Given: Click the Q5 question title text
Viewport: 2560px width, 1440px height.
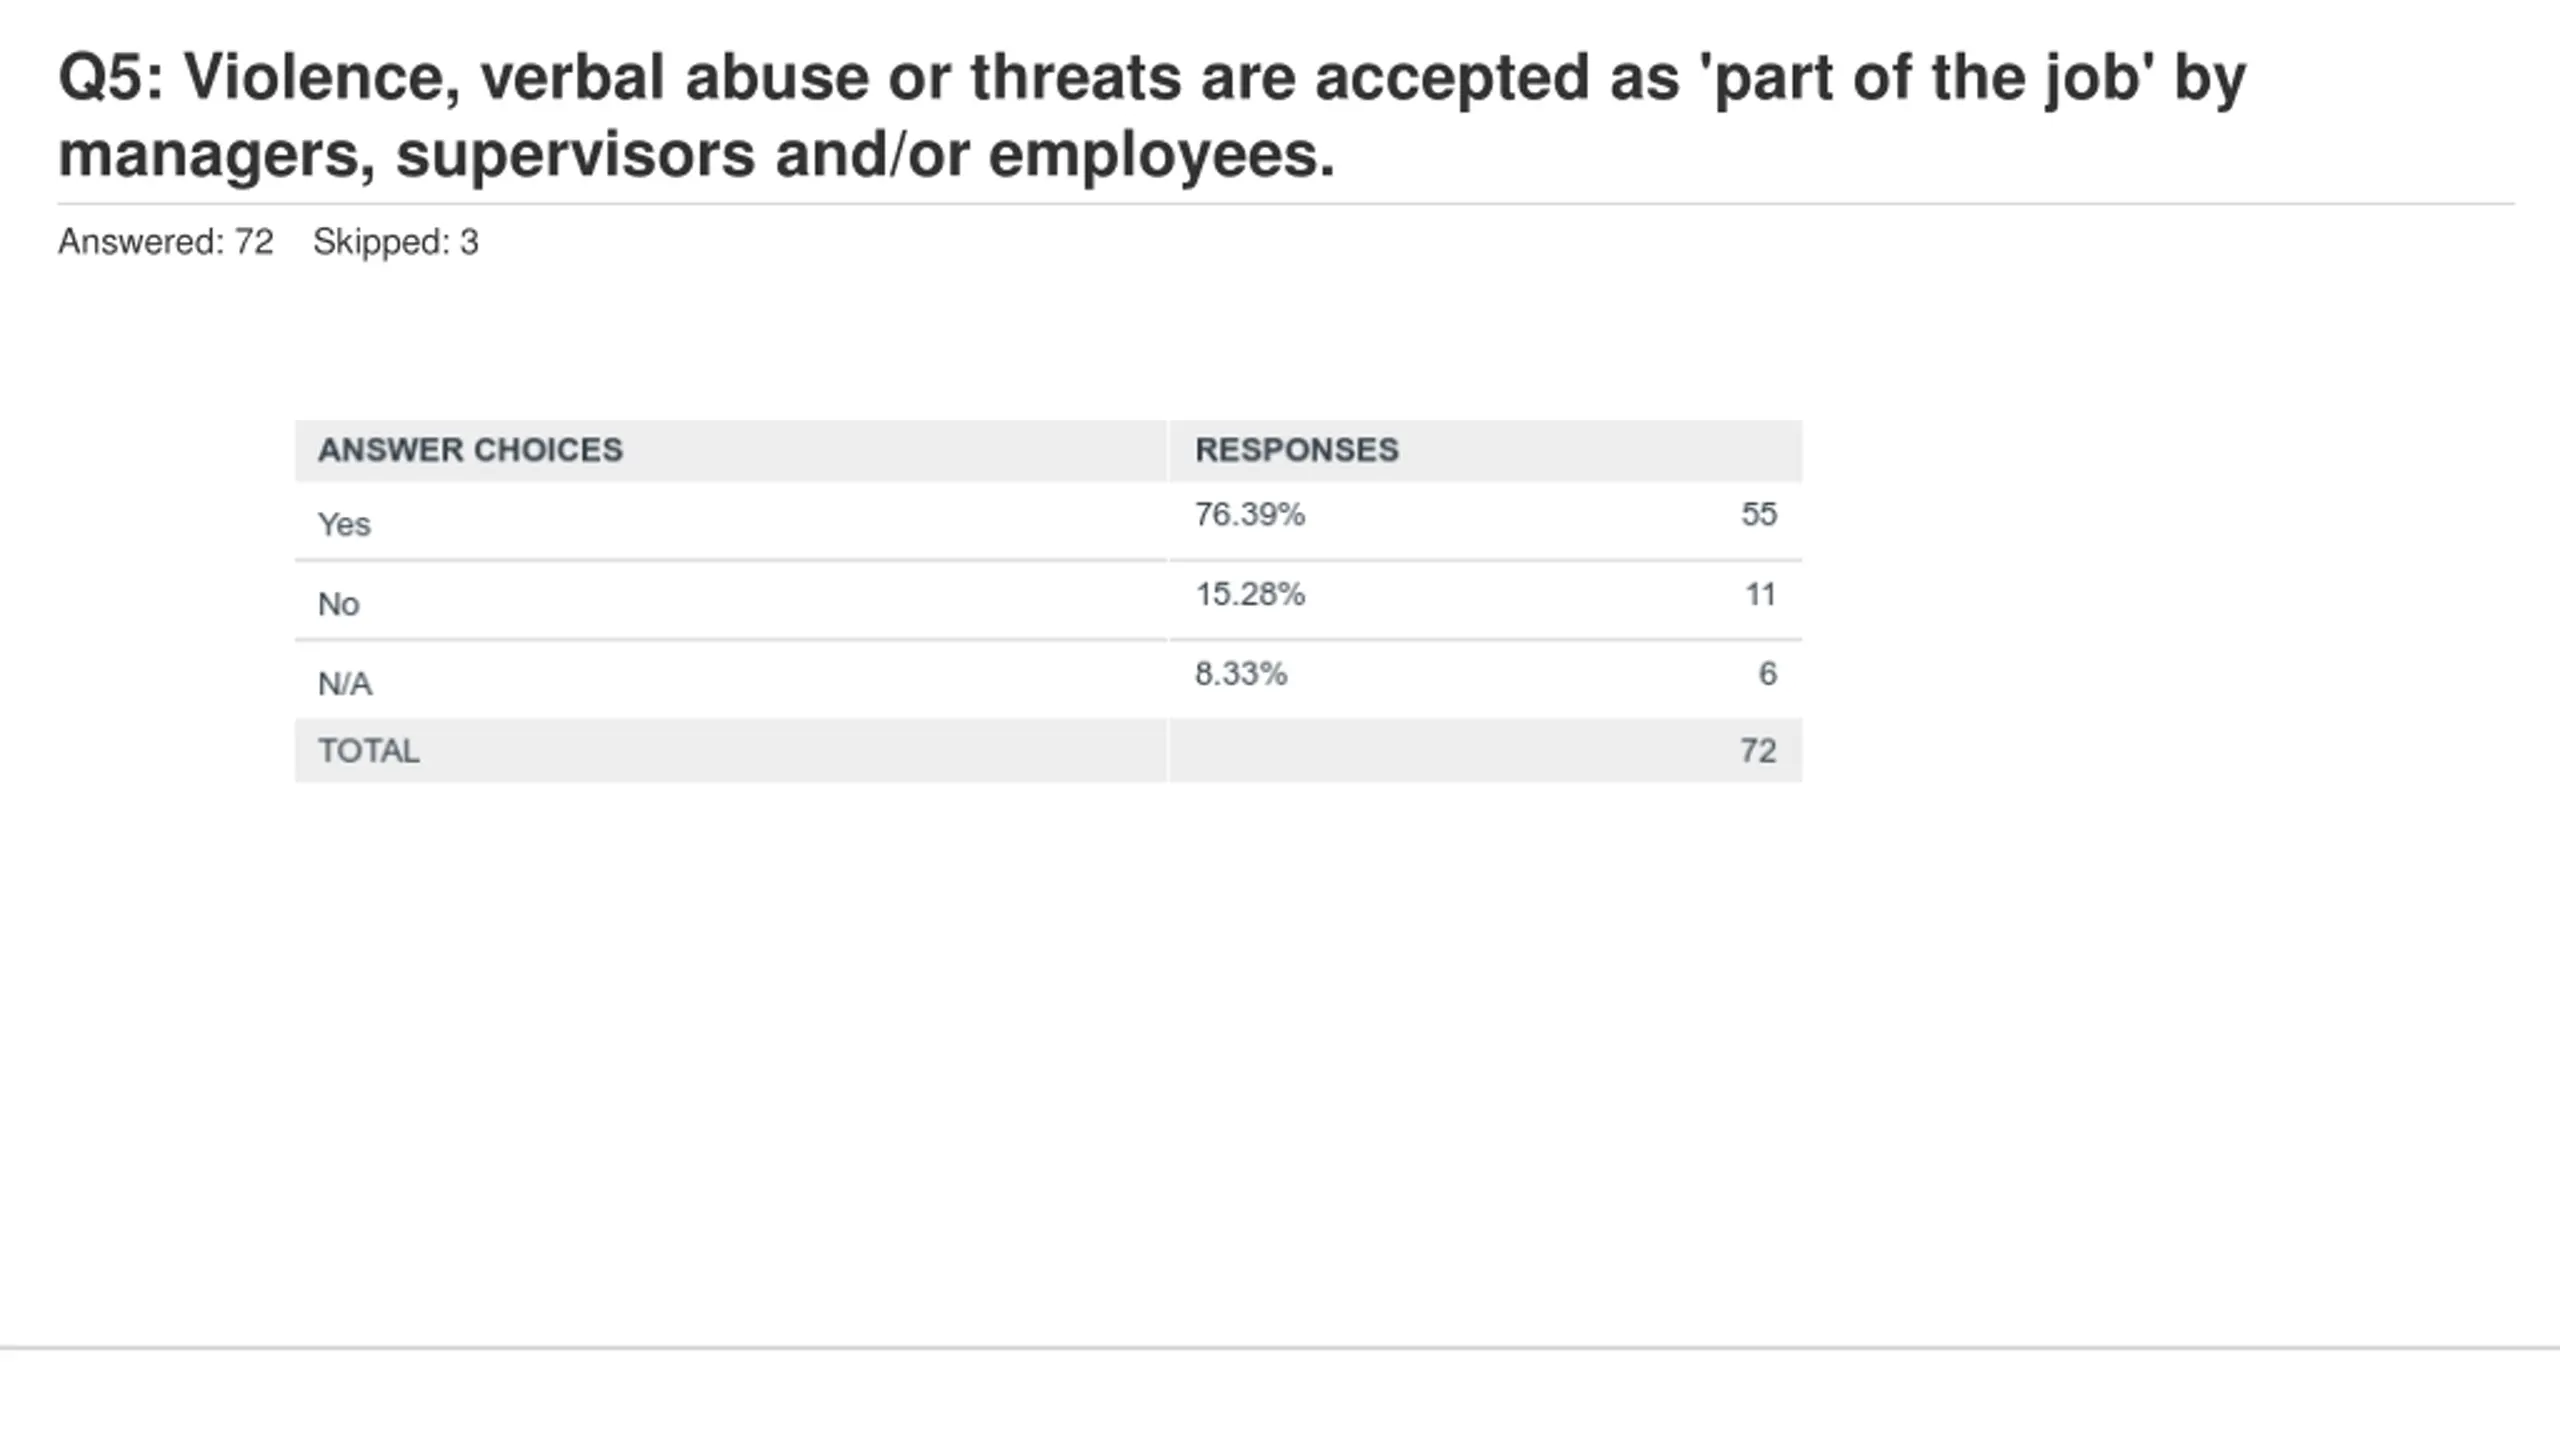Looking at the screenshot, I should pos(1152,115).
